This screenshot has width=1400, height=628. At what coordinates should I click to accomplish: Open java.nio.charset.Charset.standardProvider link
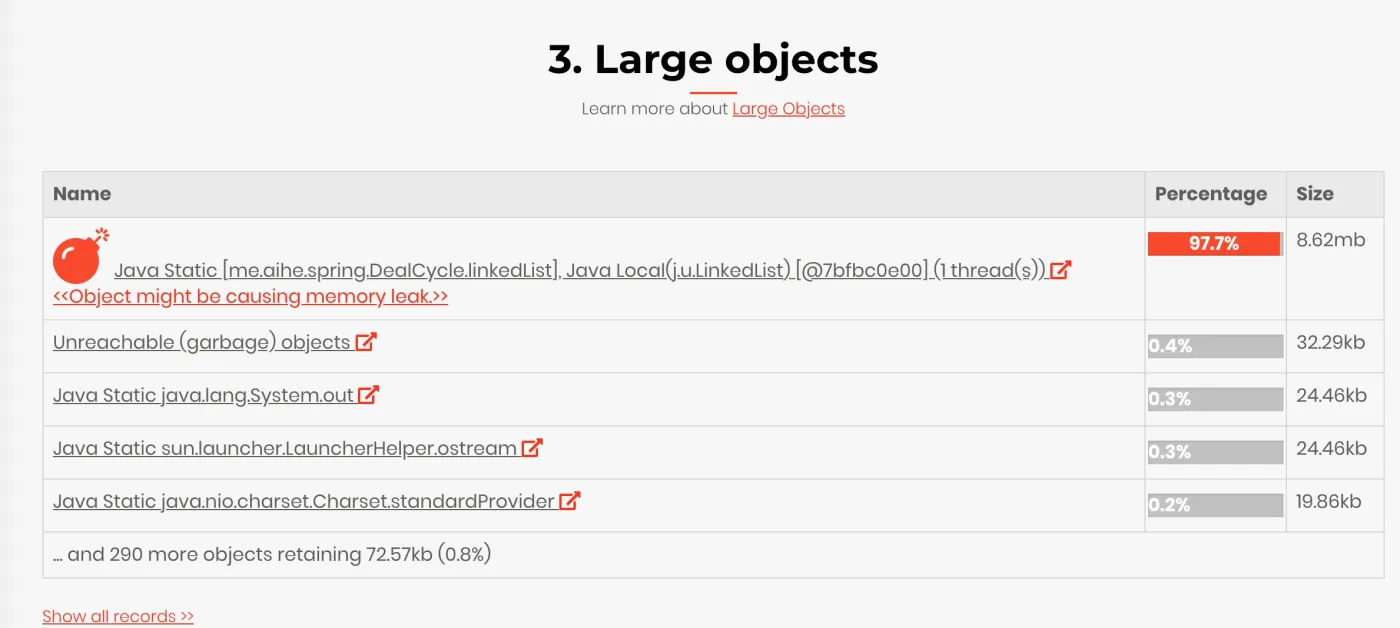pyautogui.click(x=304, y=502)
